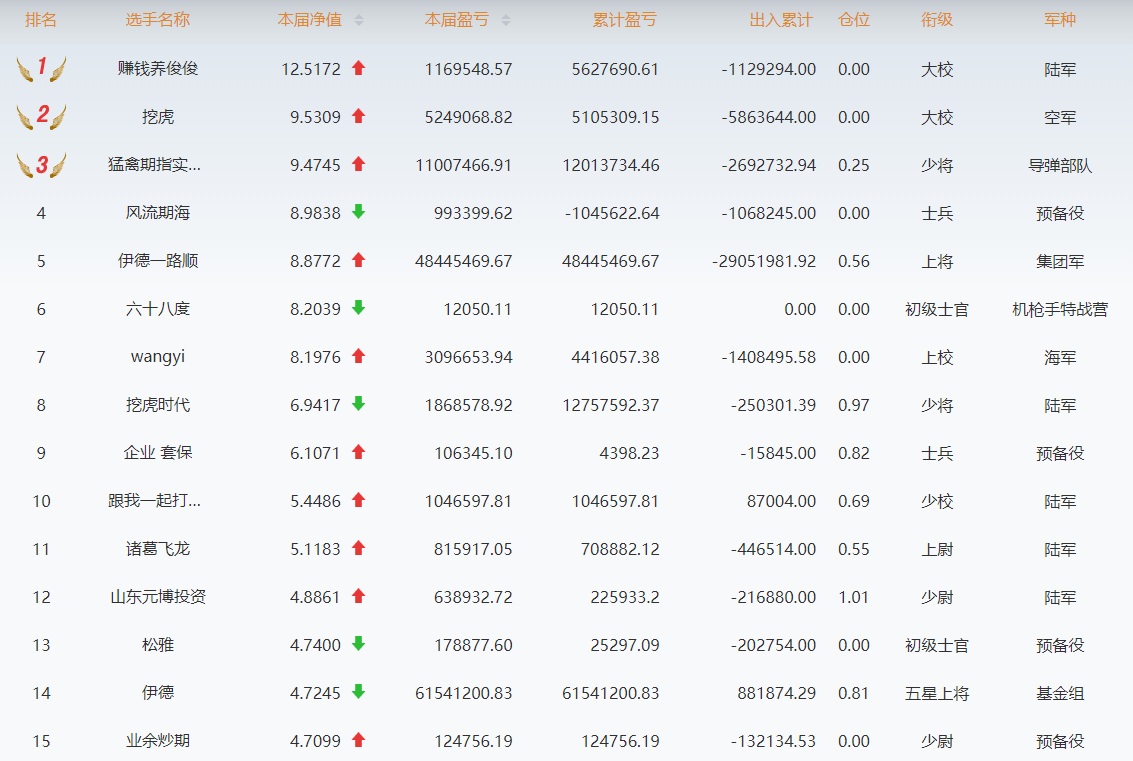The height and width of the screenshot is (761, 1133).
Task: Click red up arrow beside 4.7099
Action: (x=358, y=740)
